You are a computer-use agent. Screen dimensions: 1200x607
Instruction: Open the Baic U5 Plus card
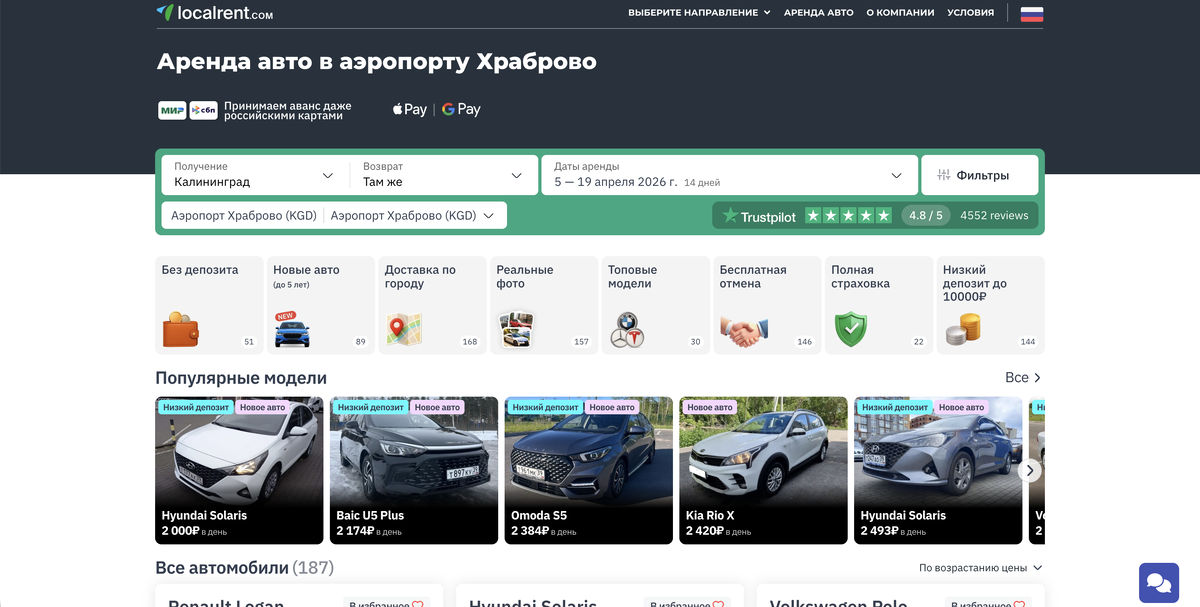click(x=414, y=470)
